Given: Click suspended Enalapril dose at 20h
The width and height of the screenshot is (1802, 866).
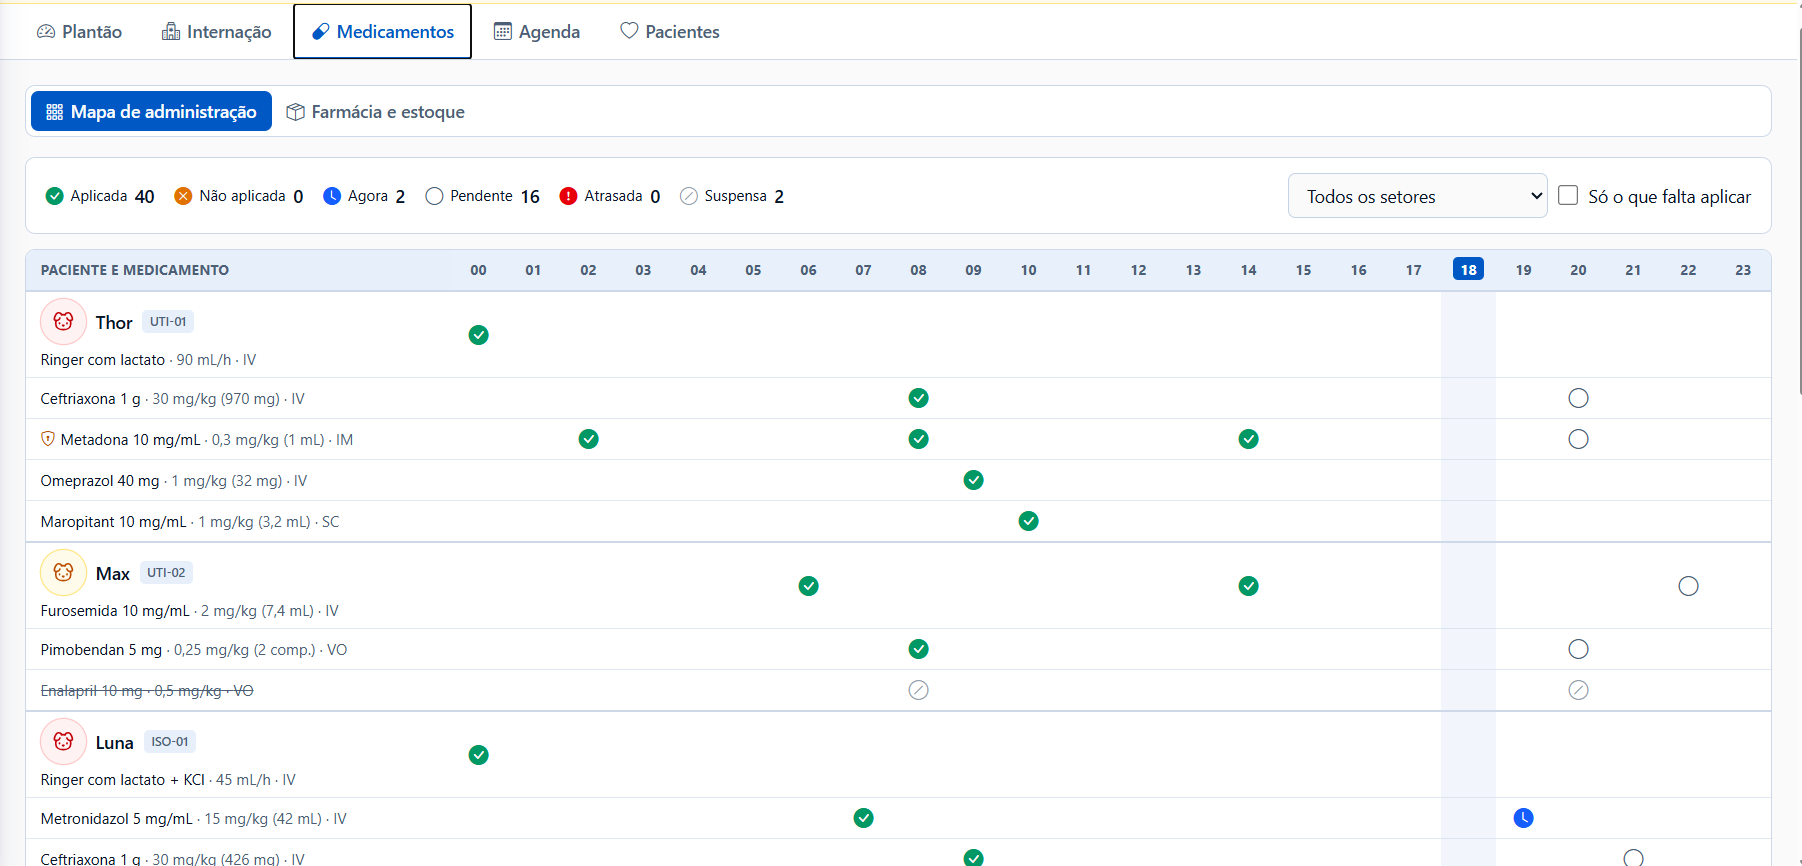Looking at the screenshot, I should pos(1579,690).
